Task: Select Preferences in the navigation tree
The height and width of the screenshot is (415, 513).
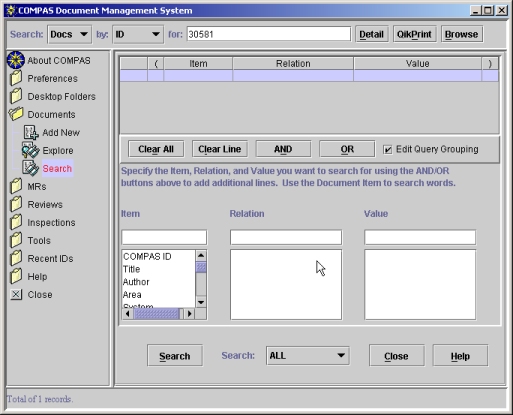Action: coord(52,79)
